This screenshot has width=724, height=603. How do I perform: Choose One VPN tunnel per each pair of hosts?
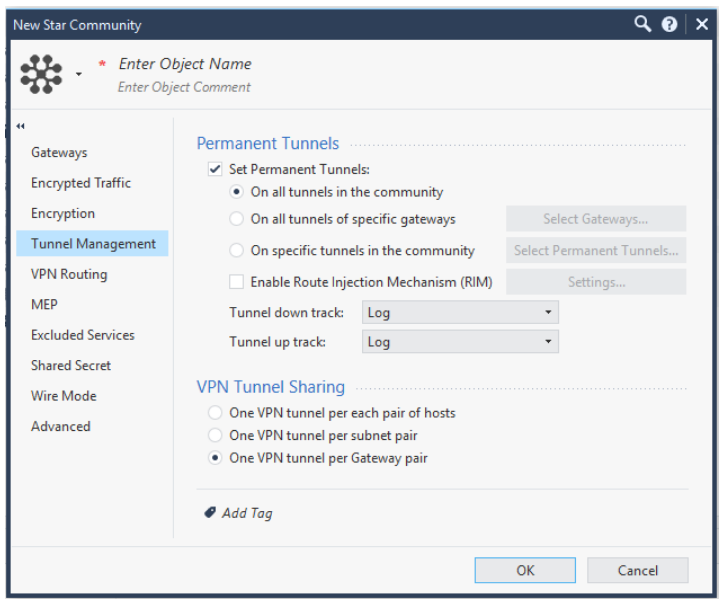[x=215, y=412]
